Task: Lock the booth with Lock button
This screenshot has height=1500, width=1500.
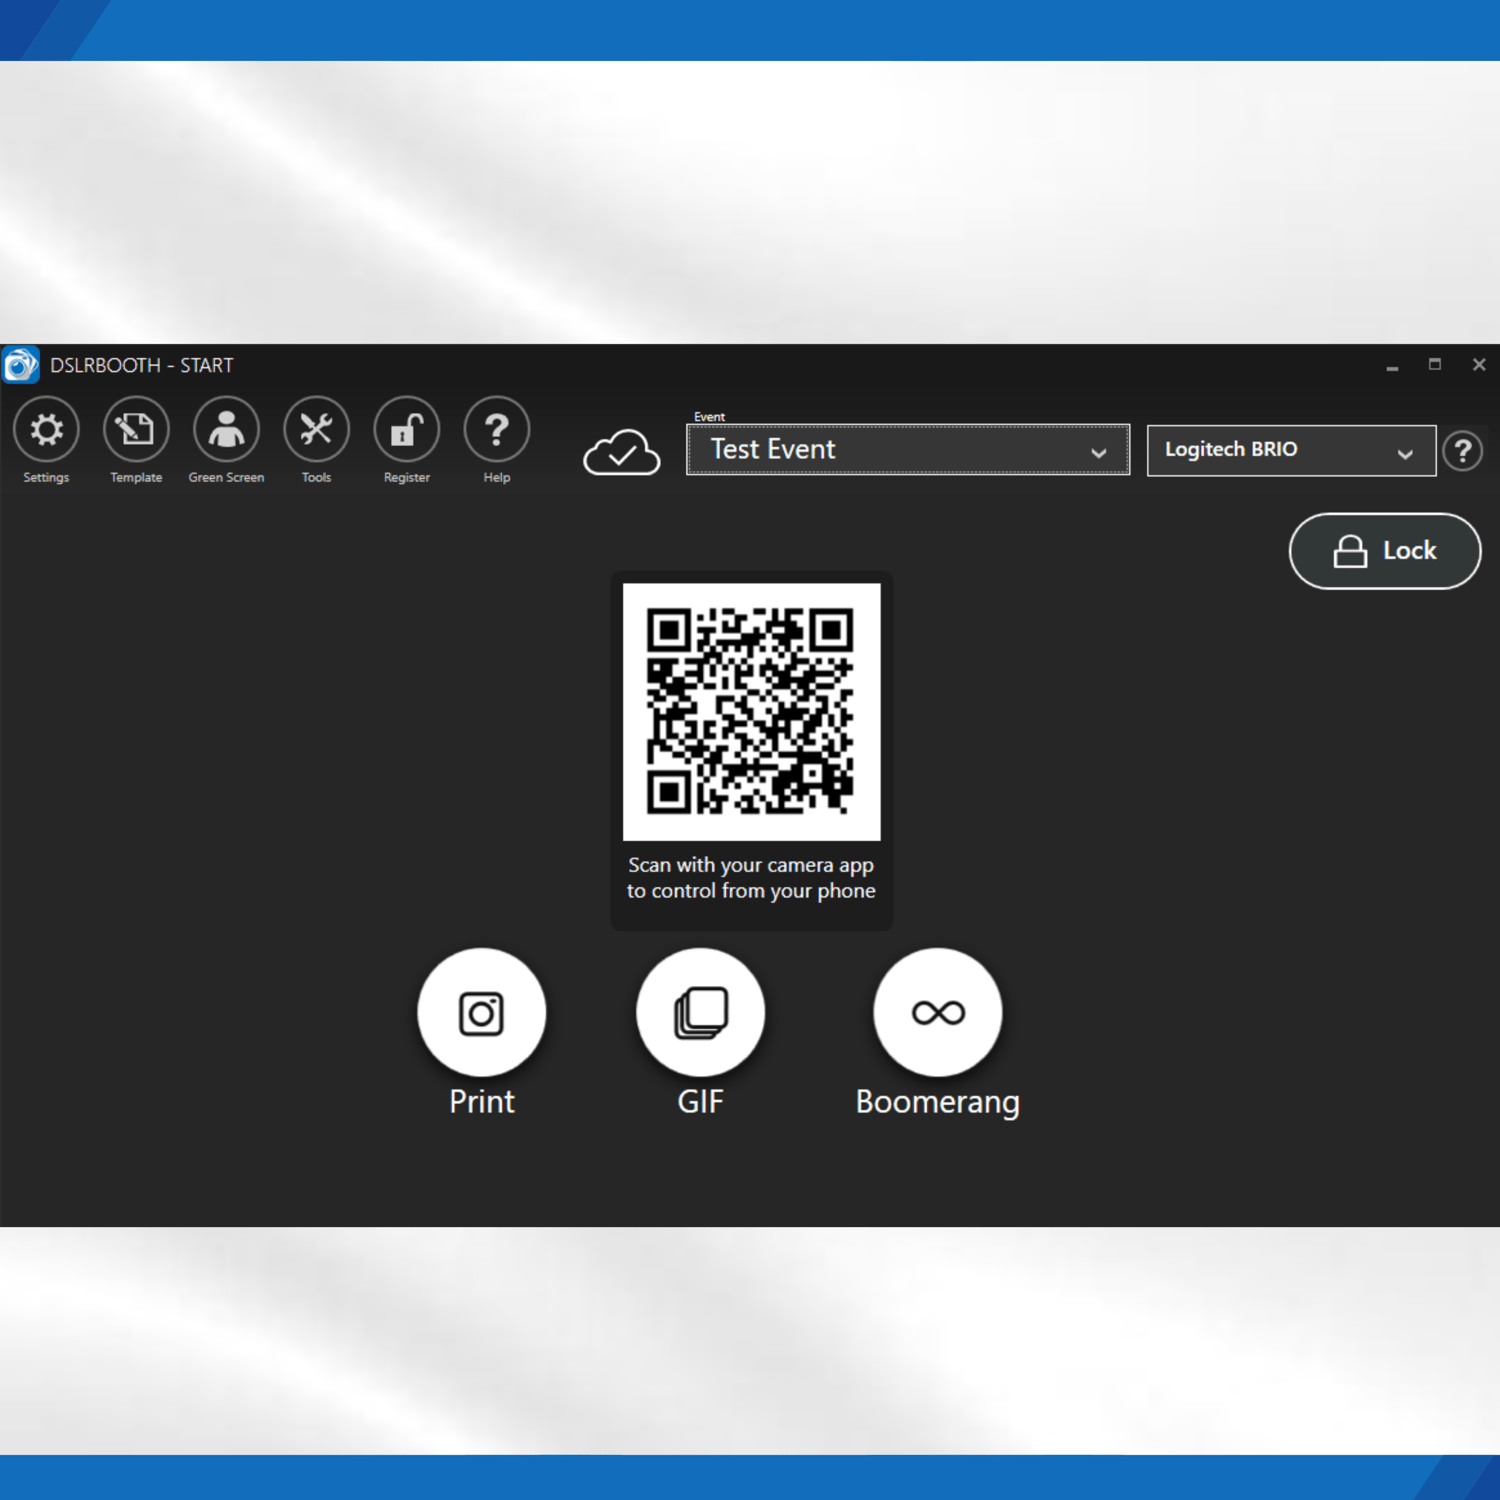Action: 1385,551
